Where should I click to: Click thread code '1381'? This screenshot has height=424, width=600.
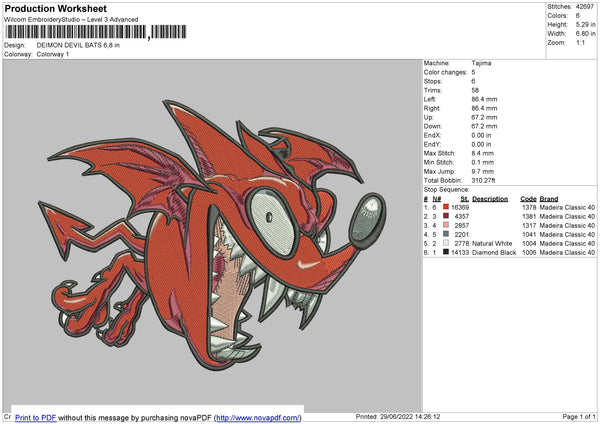tap(529, 217)
